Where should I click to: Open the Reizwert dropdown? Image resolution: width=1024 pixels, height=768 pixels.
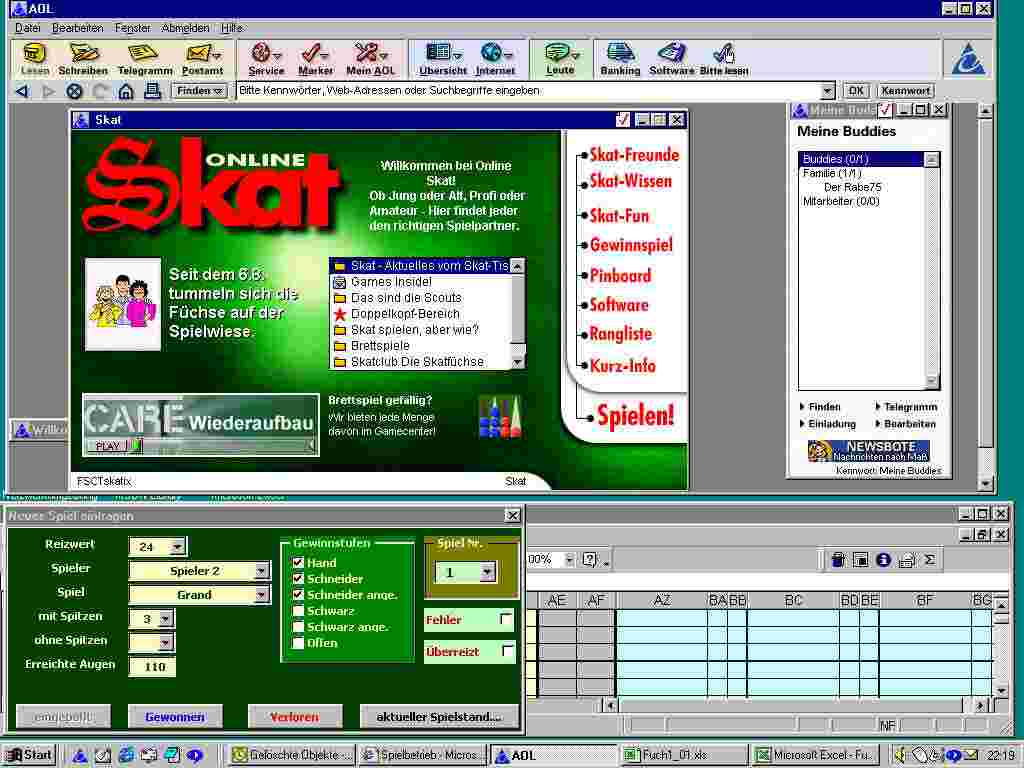[177, 546]
